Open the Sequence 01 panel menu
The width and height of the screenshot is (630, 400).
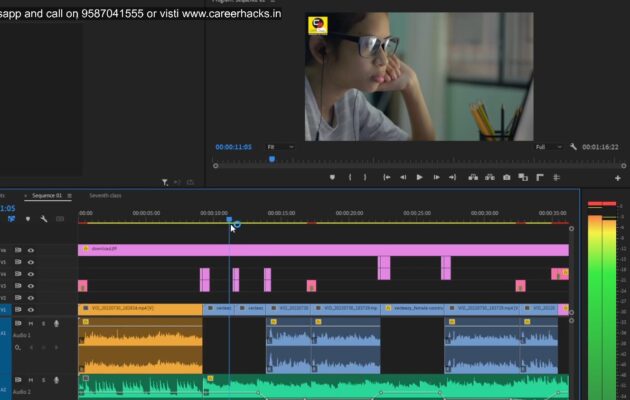pyautogui.click(x=70, y=196)
